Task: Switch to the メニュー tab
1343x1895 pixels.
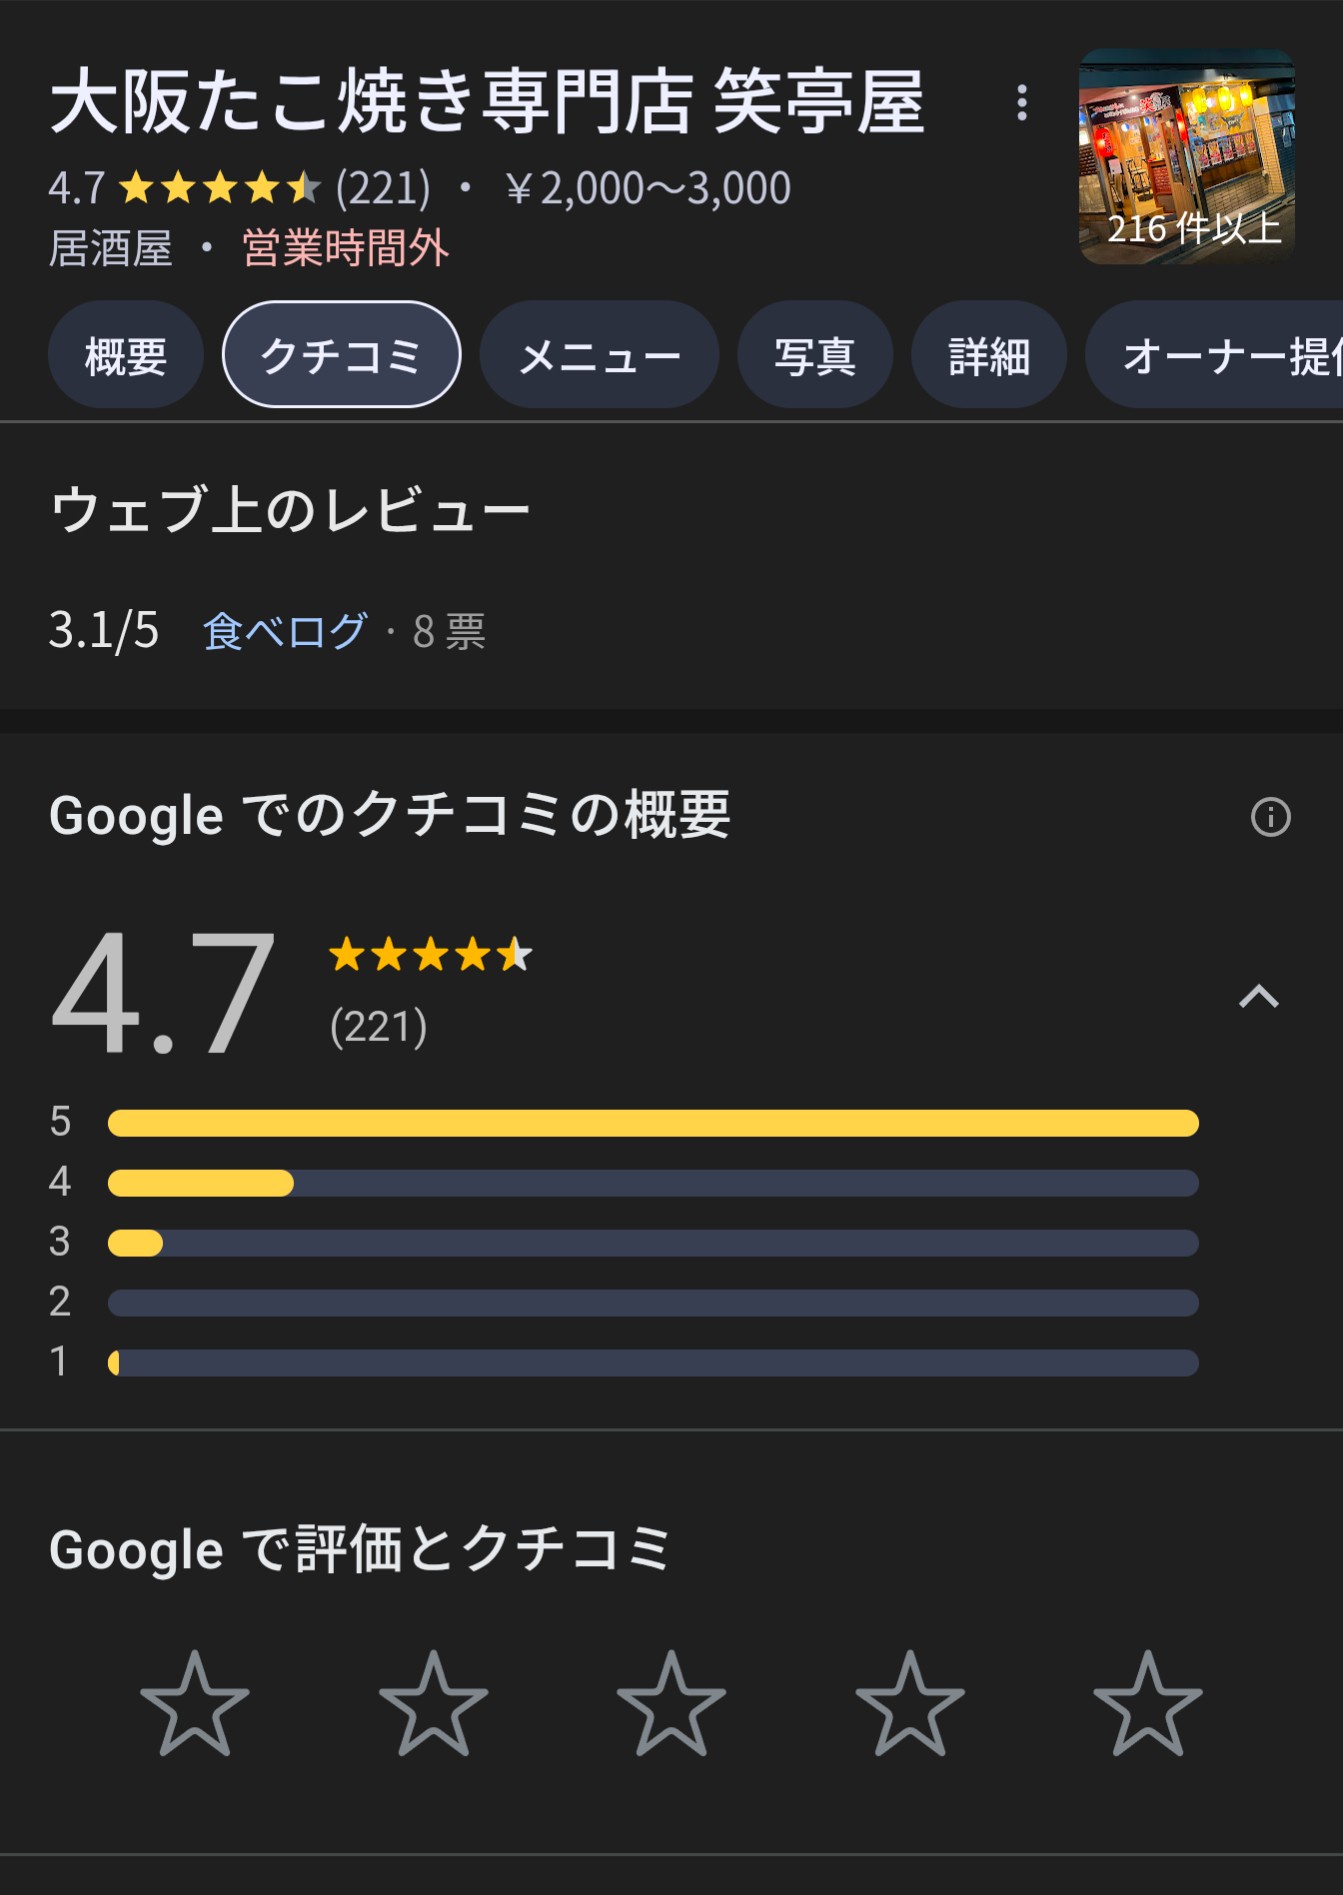Action: tap(599, 355)
